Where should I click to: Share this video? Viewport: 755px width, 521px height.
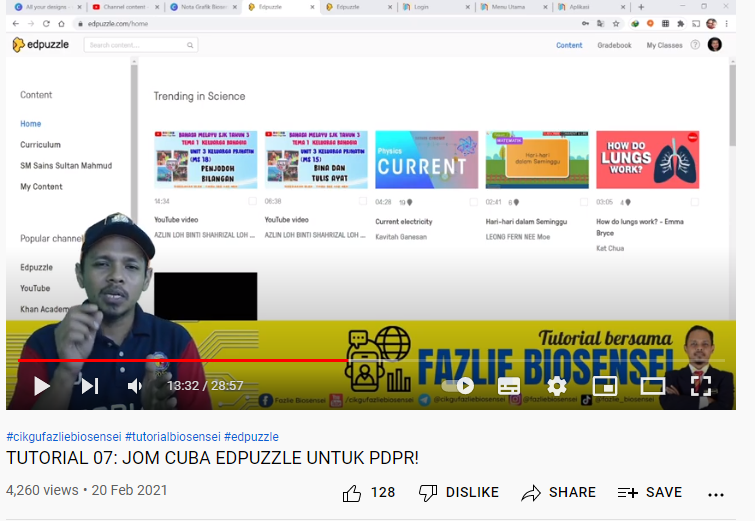(558, 492)
